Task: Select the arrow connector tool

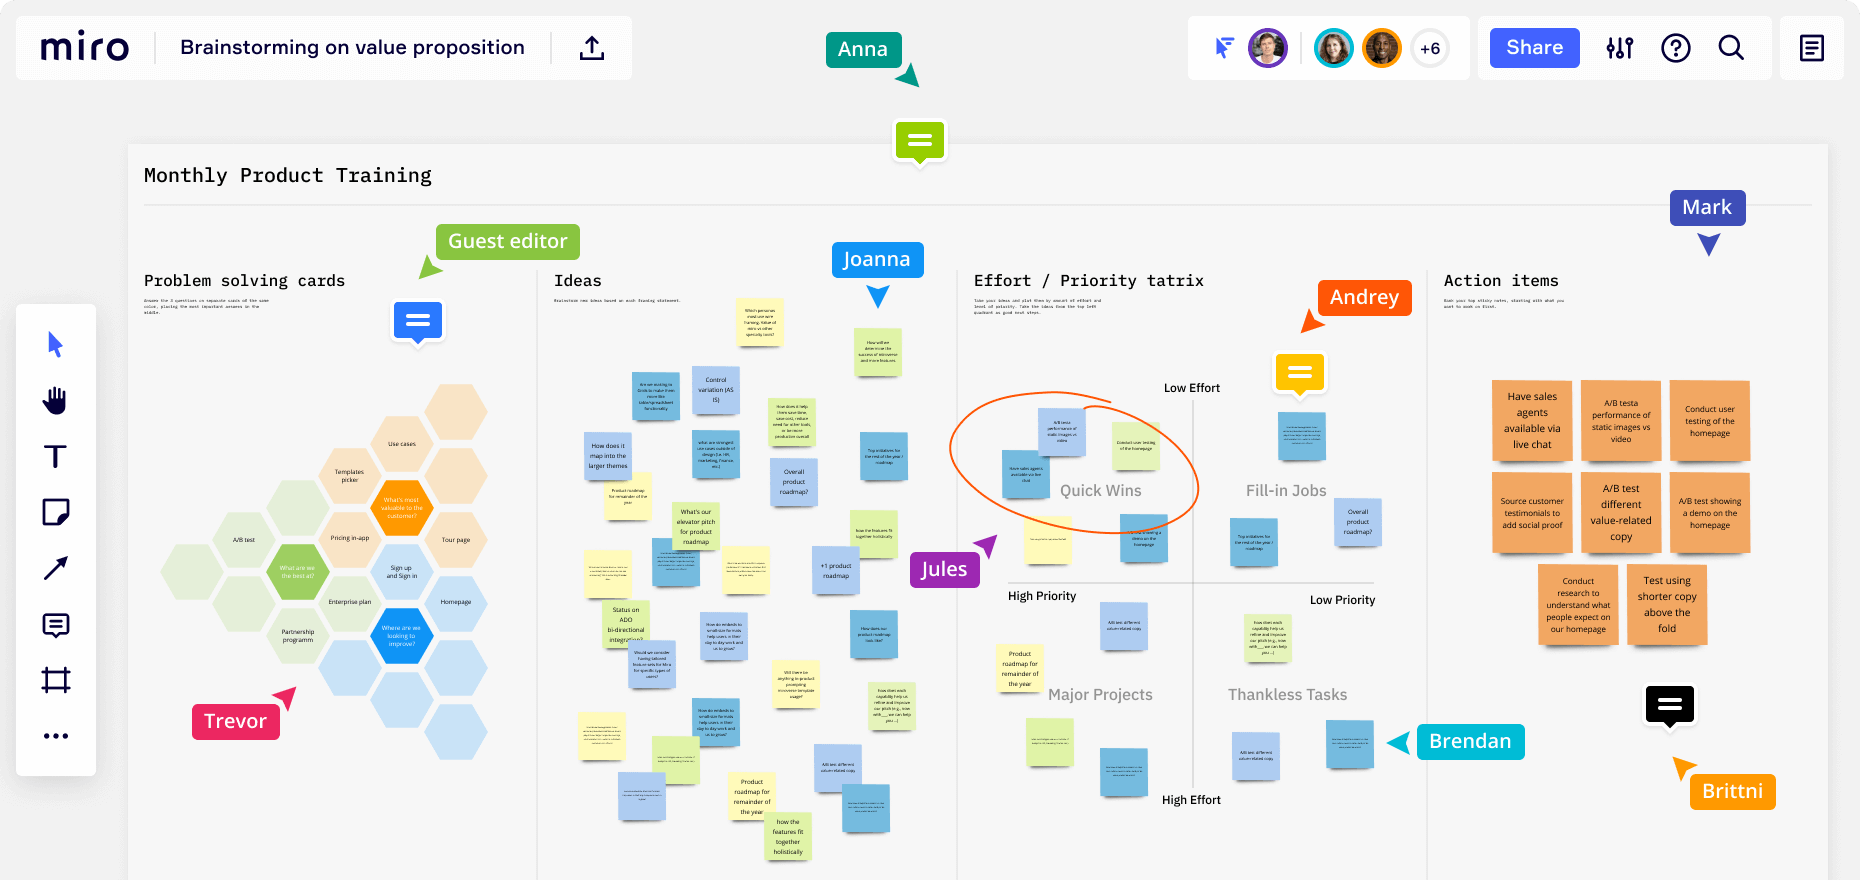Action: click(55, 569)
